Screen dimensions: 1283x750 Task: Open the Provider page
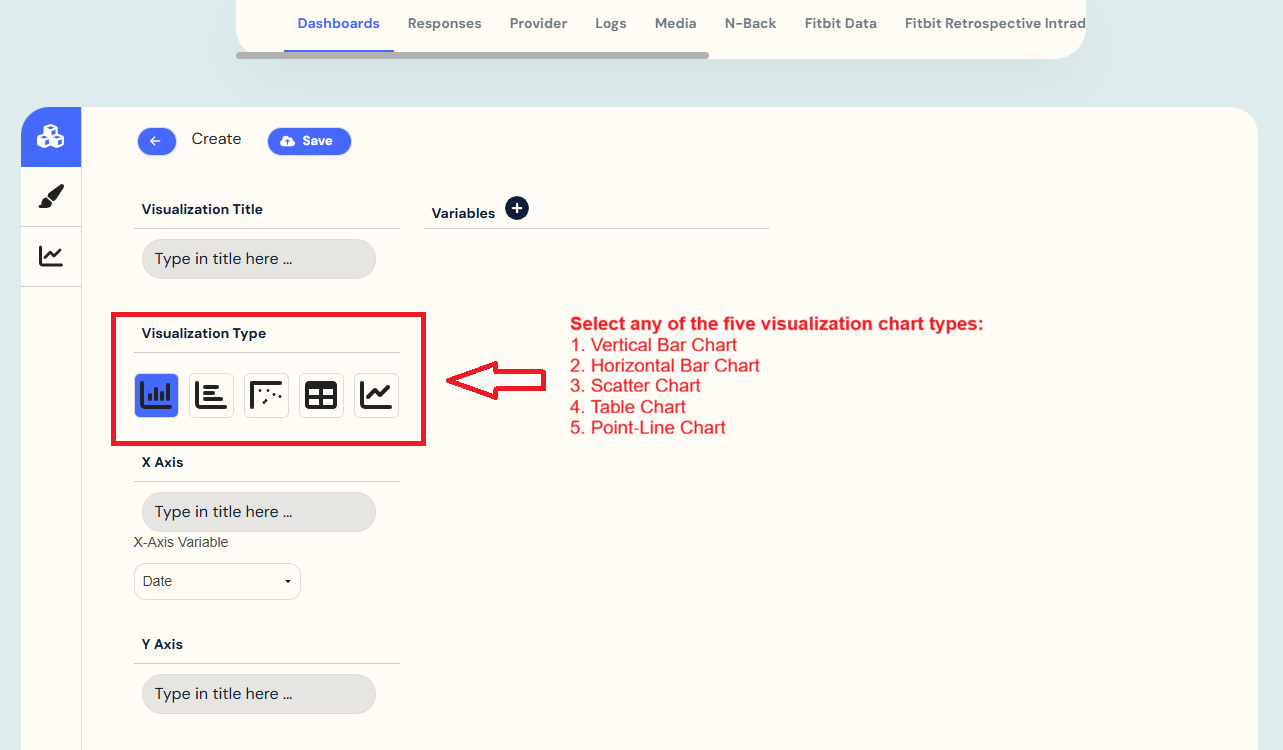point(538,23)
